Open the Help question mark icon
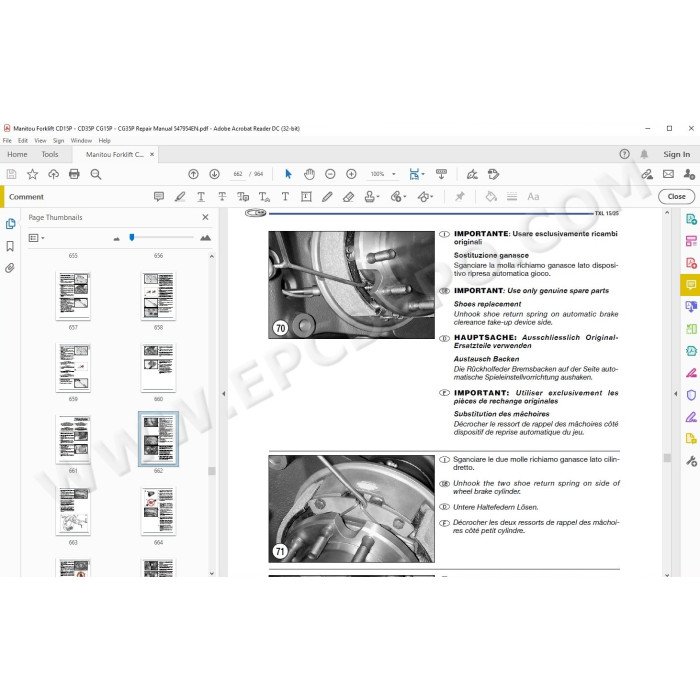This screenshot has height=700, width=700. point(625,154)
